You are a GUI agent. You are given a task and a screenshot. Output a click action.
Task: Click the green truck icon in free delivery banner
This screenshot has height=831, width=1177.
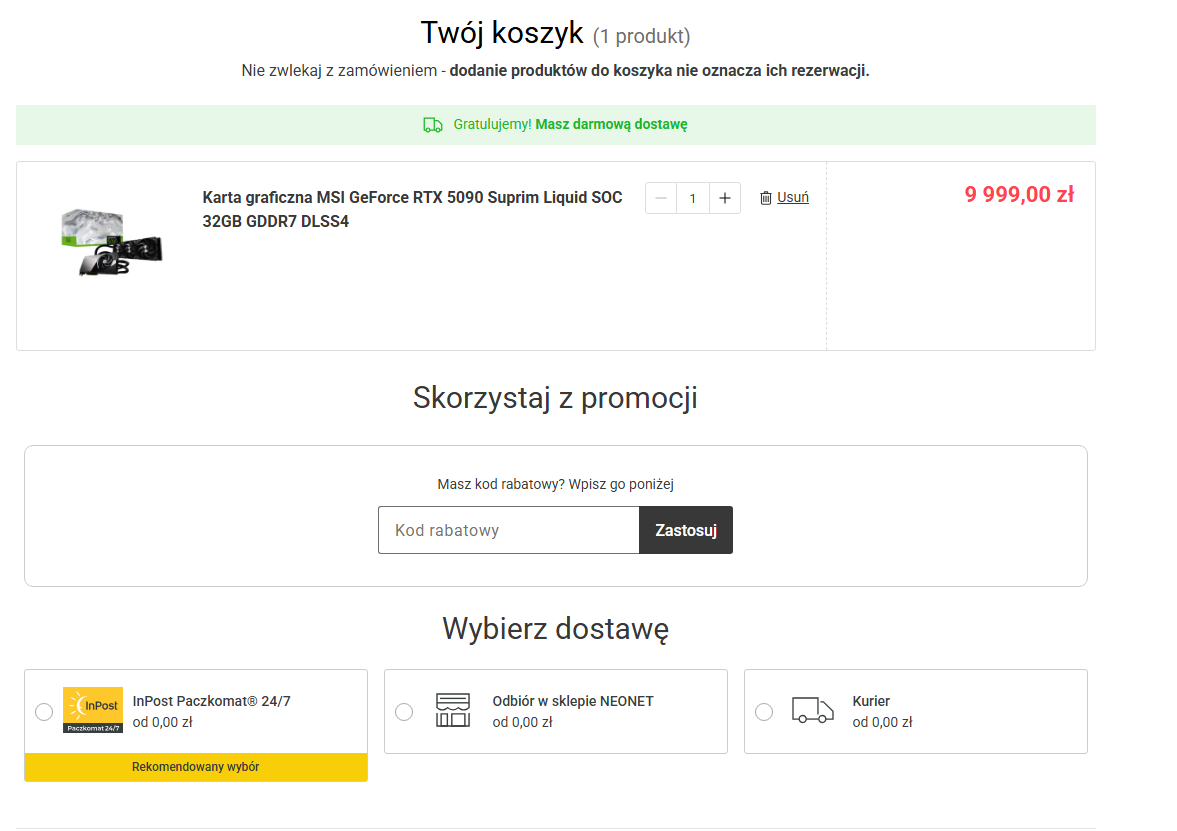[x=433, y=125]
